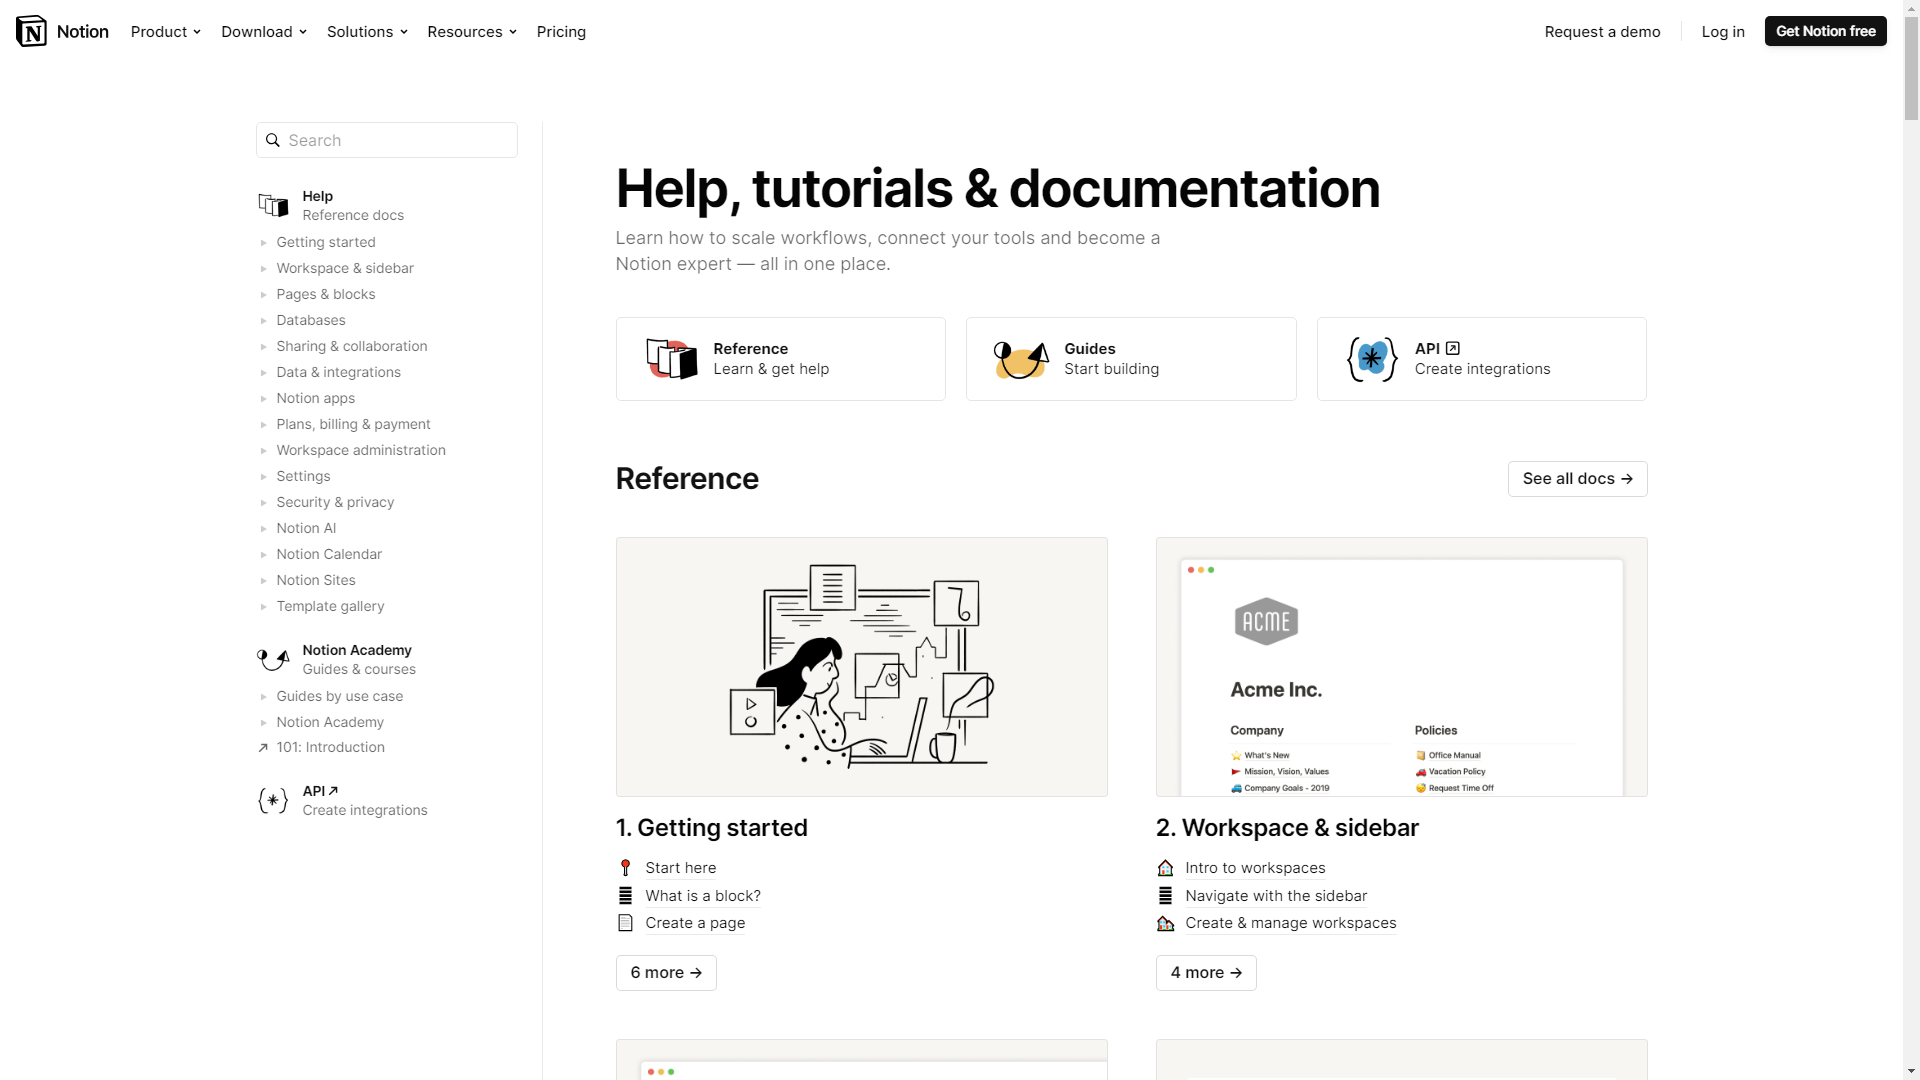Click Log in

pyautogui.click(x=1723, y=31)
